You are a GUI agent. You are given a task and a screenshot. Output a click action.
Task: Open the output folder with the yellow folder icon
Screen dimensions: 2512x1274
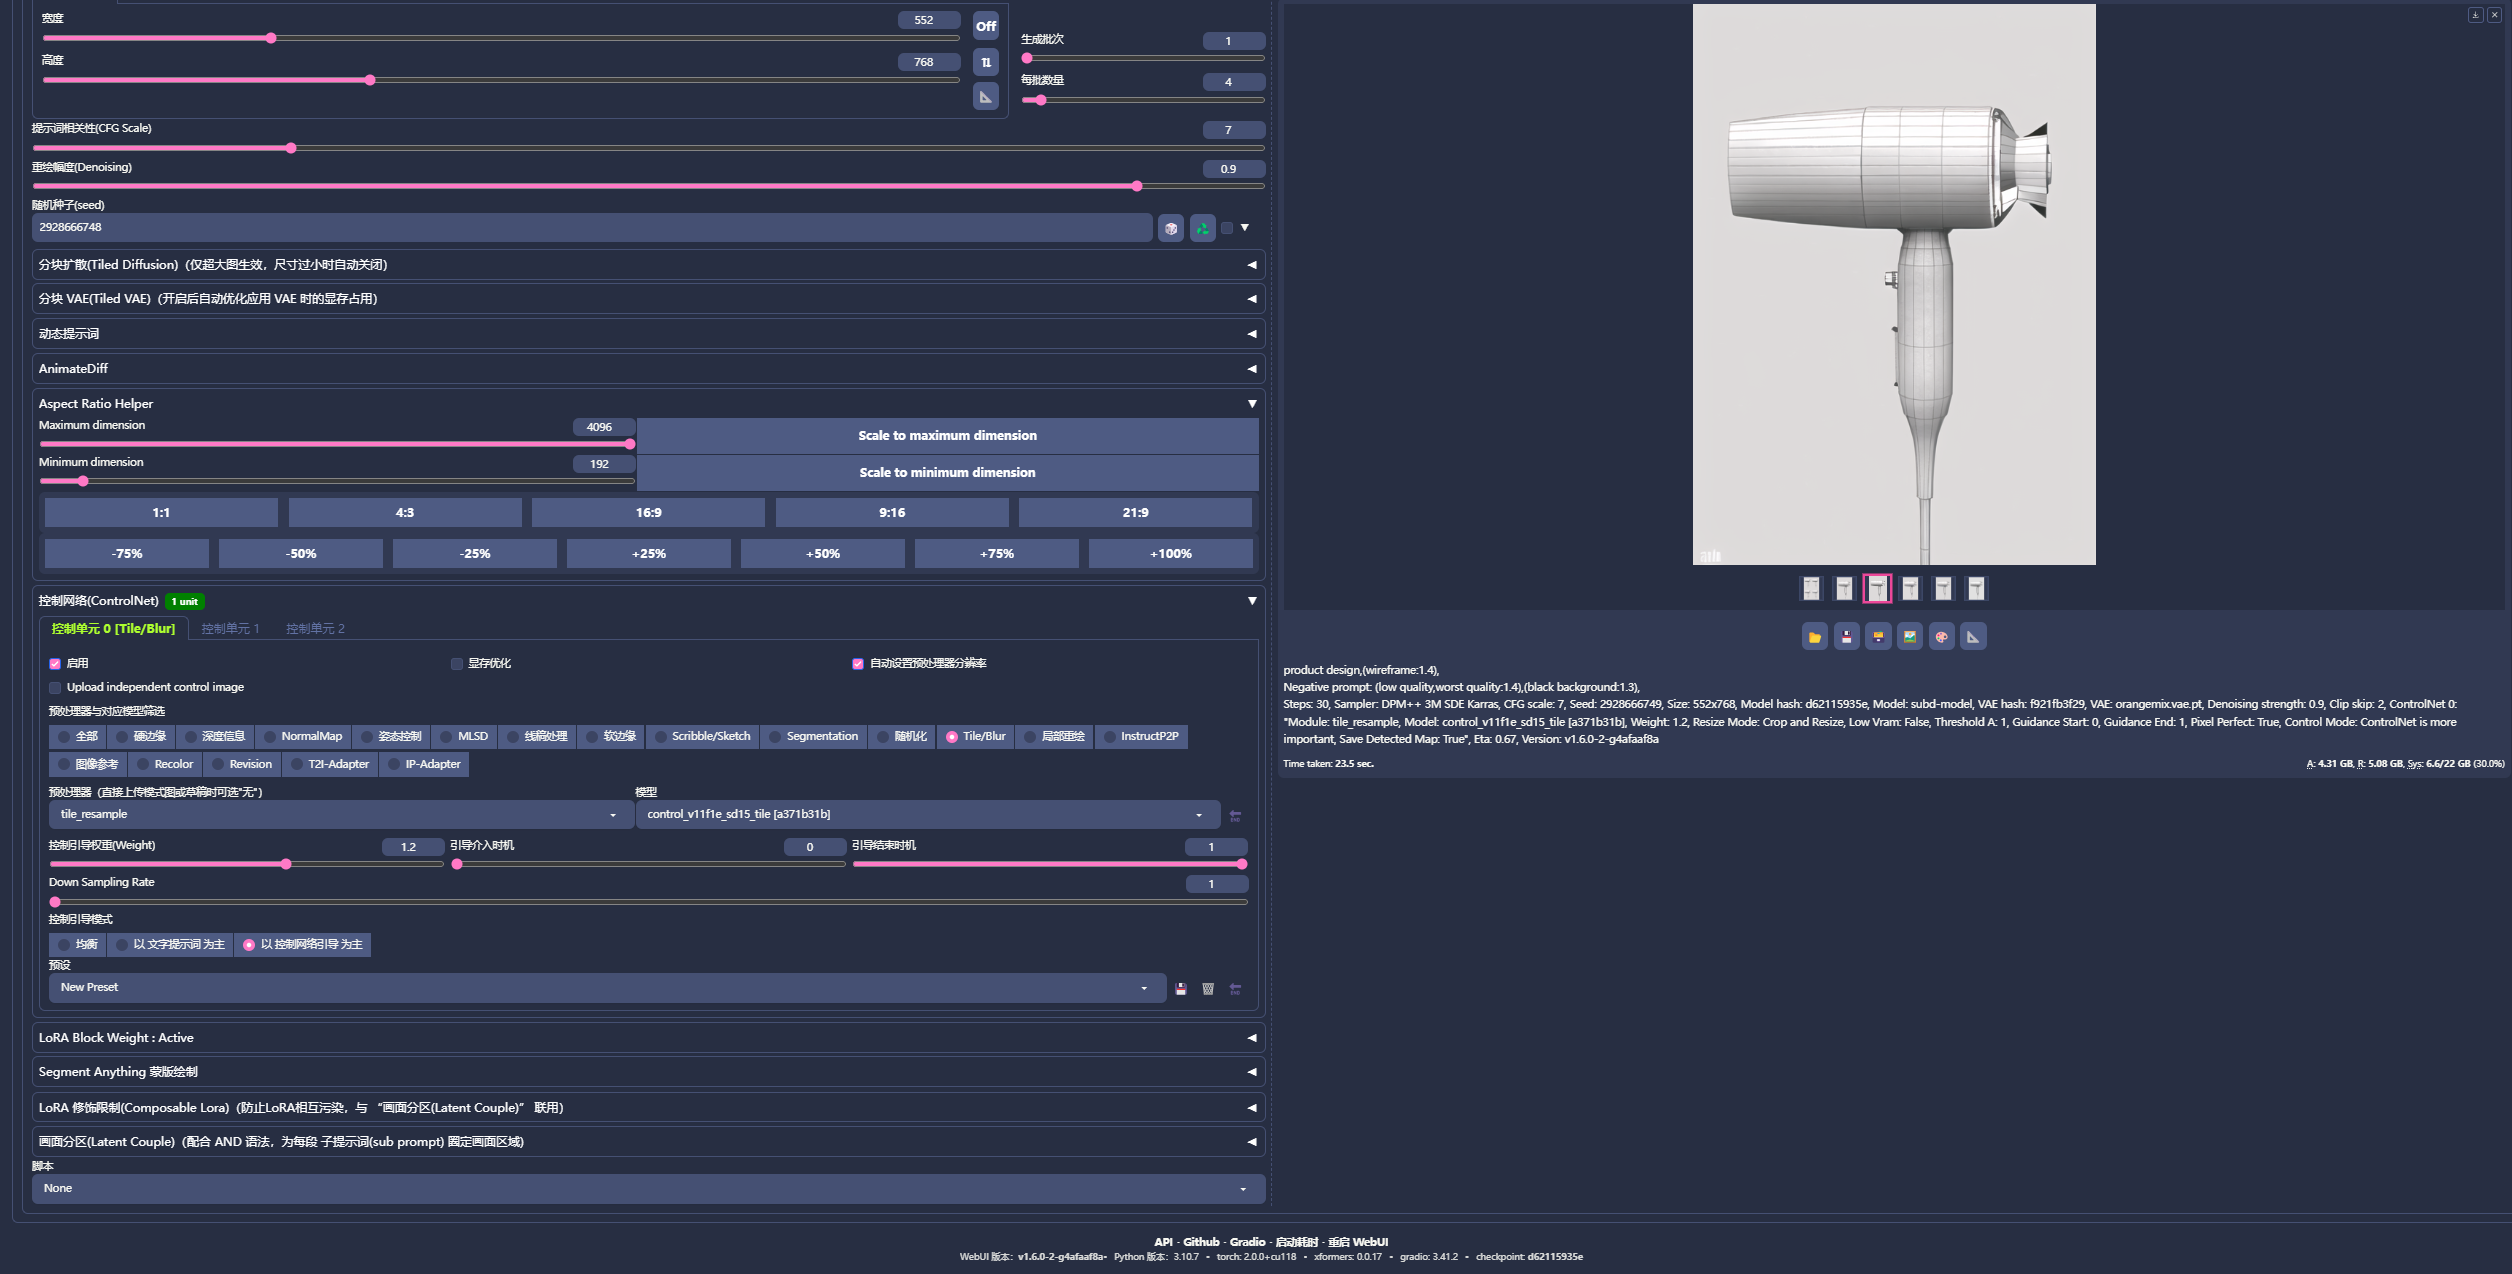(1814, 637)
